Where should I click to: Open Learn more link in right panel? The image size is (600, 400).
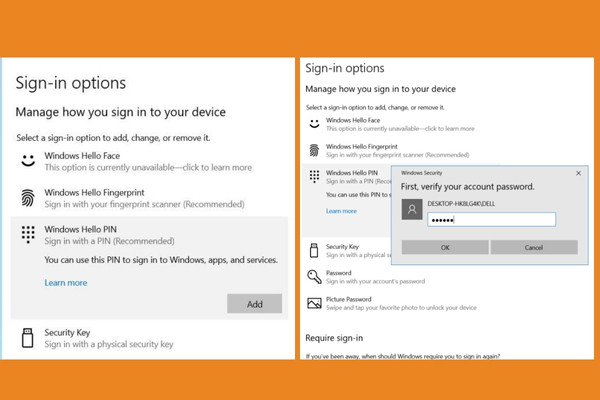tap(341, 211)
